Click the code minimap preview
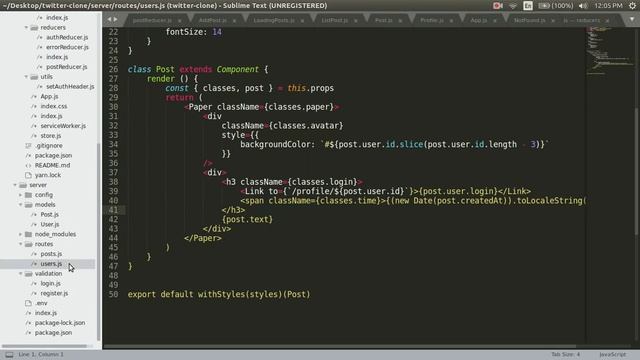Screen dimensions: 640x360 coord(610,51)
